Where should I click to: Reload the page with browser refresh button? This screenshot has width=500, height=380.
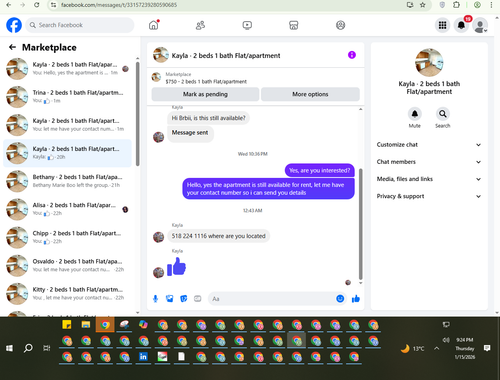pyautogui.click(x=37, y=5)
